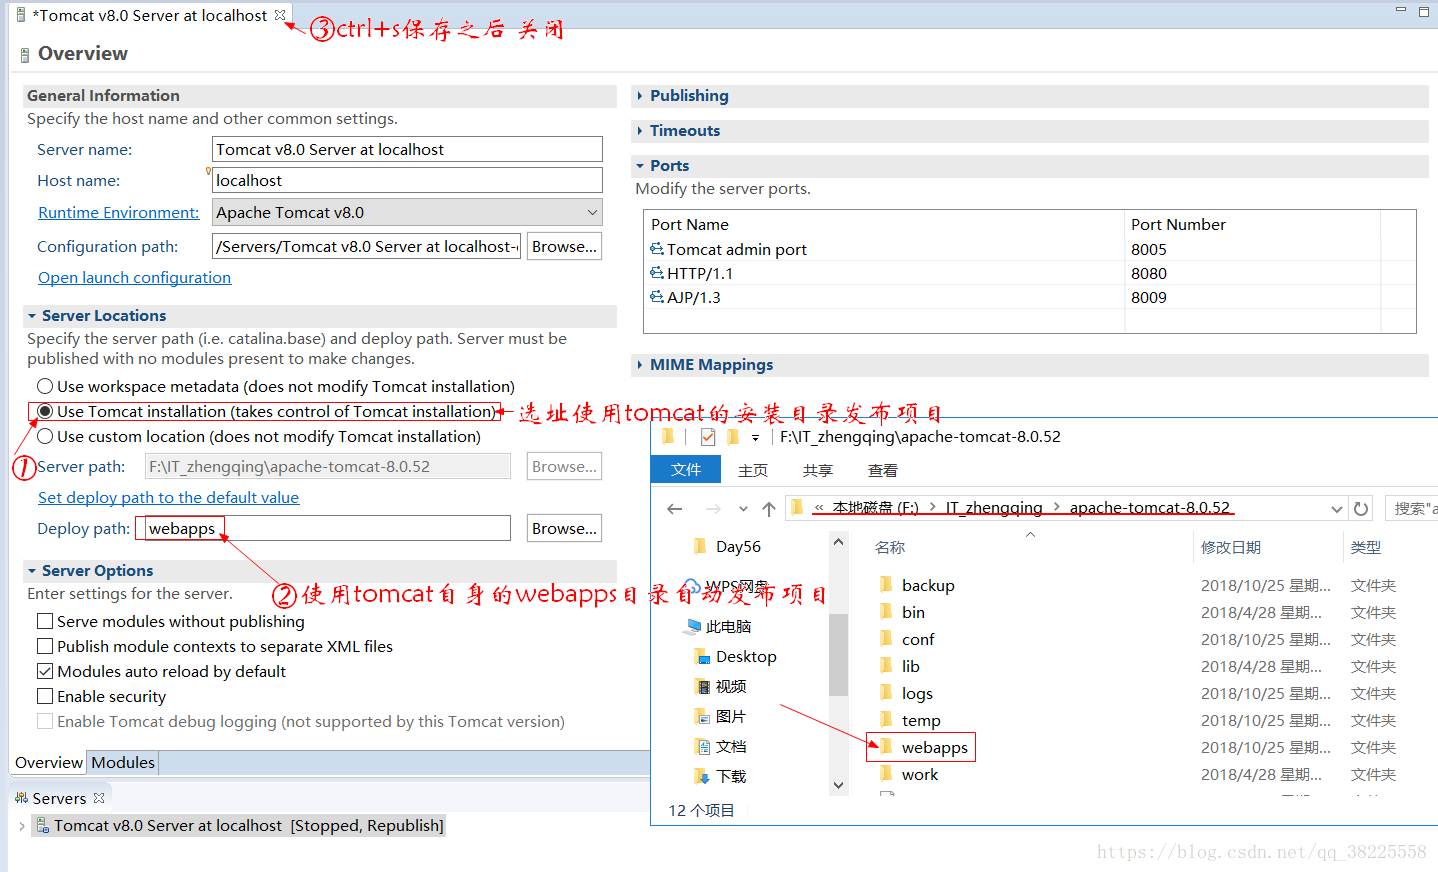This screenshot has width=1438, height=872.
Task: Enable Publish module contexts to separate XML
Action: [x=45, y=646]
